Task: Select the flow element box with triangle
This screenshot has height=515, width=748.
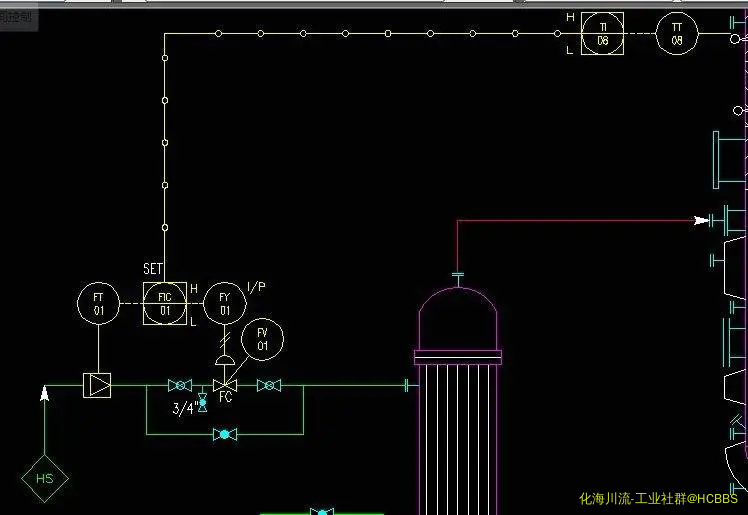Action: [97, 385]
